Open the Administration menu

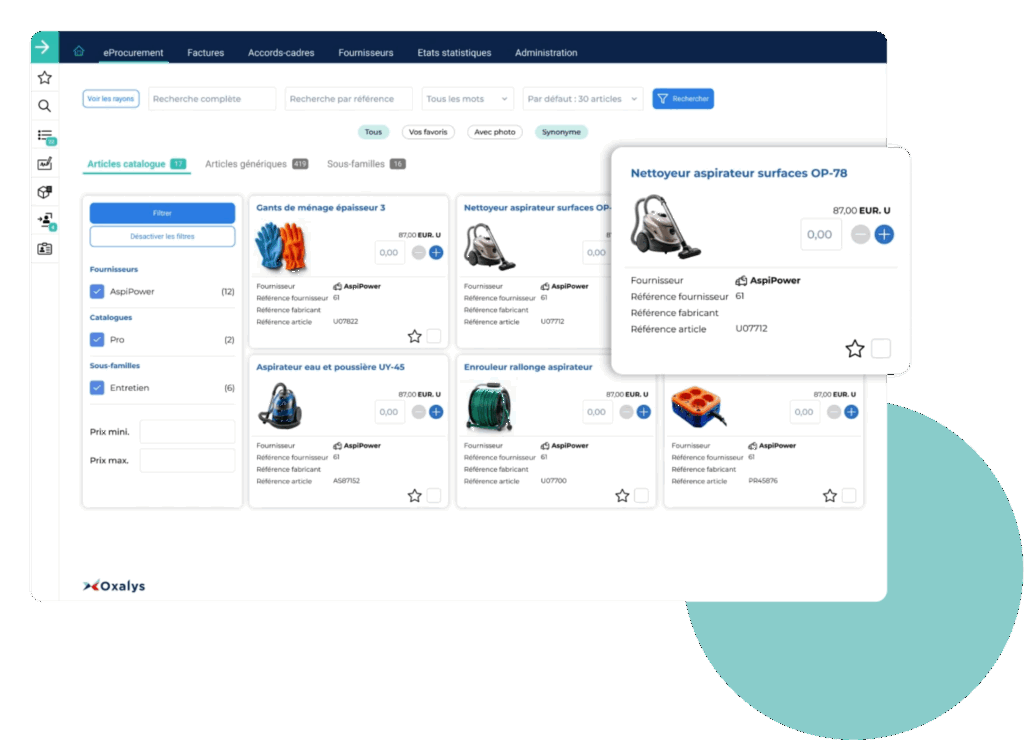click(546, 53)
